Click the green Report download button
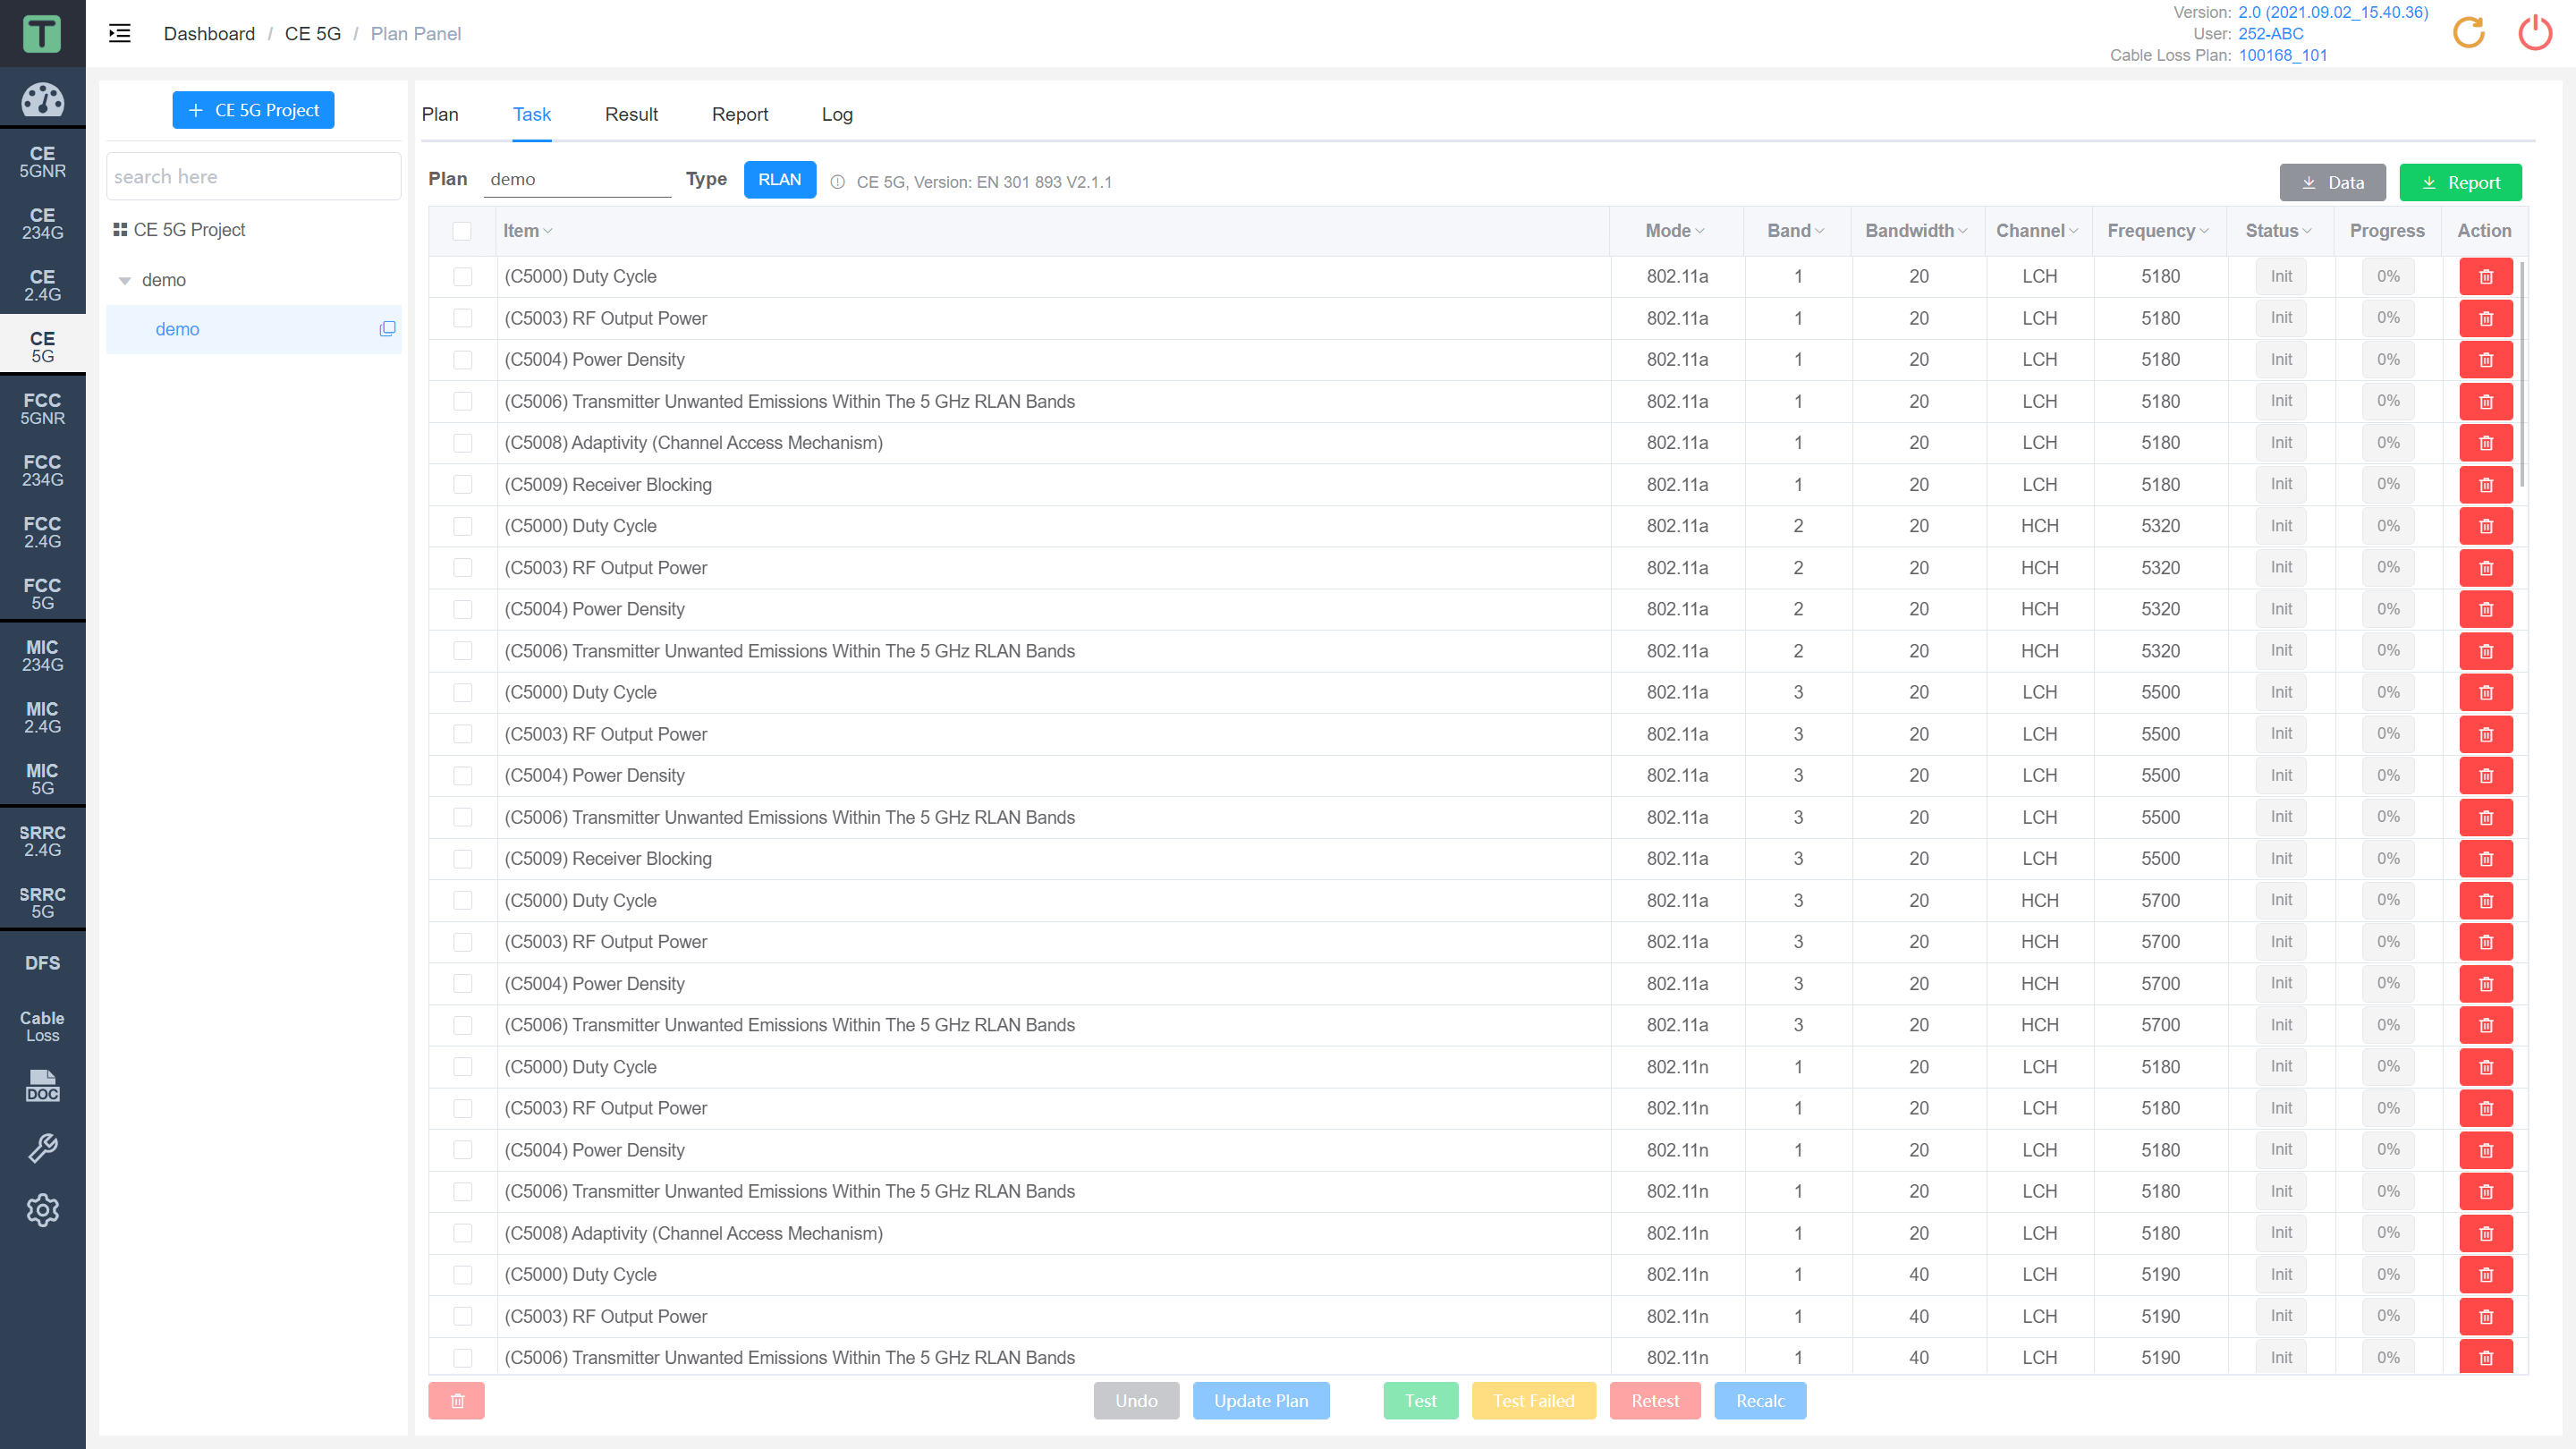 click(x=2461, y=183)
